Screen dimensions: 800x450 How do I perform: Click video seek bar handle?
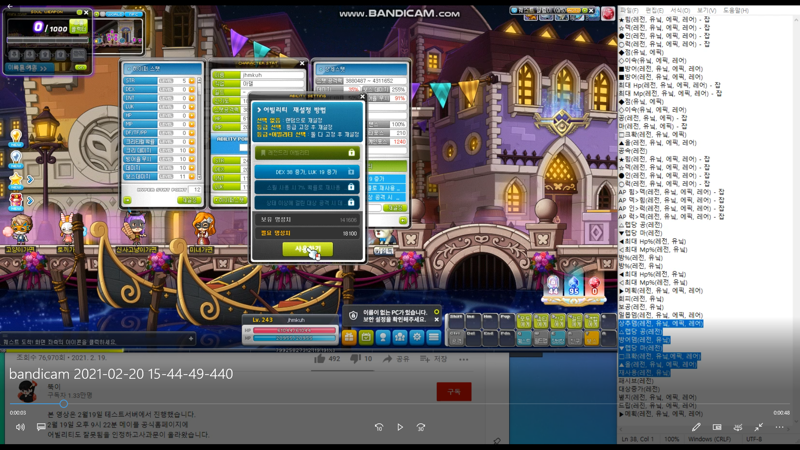click(x=63, y=404)
